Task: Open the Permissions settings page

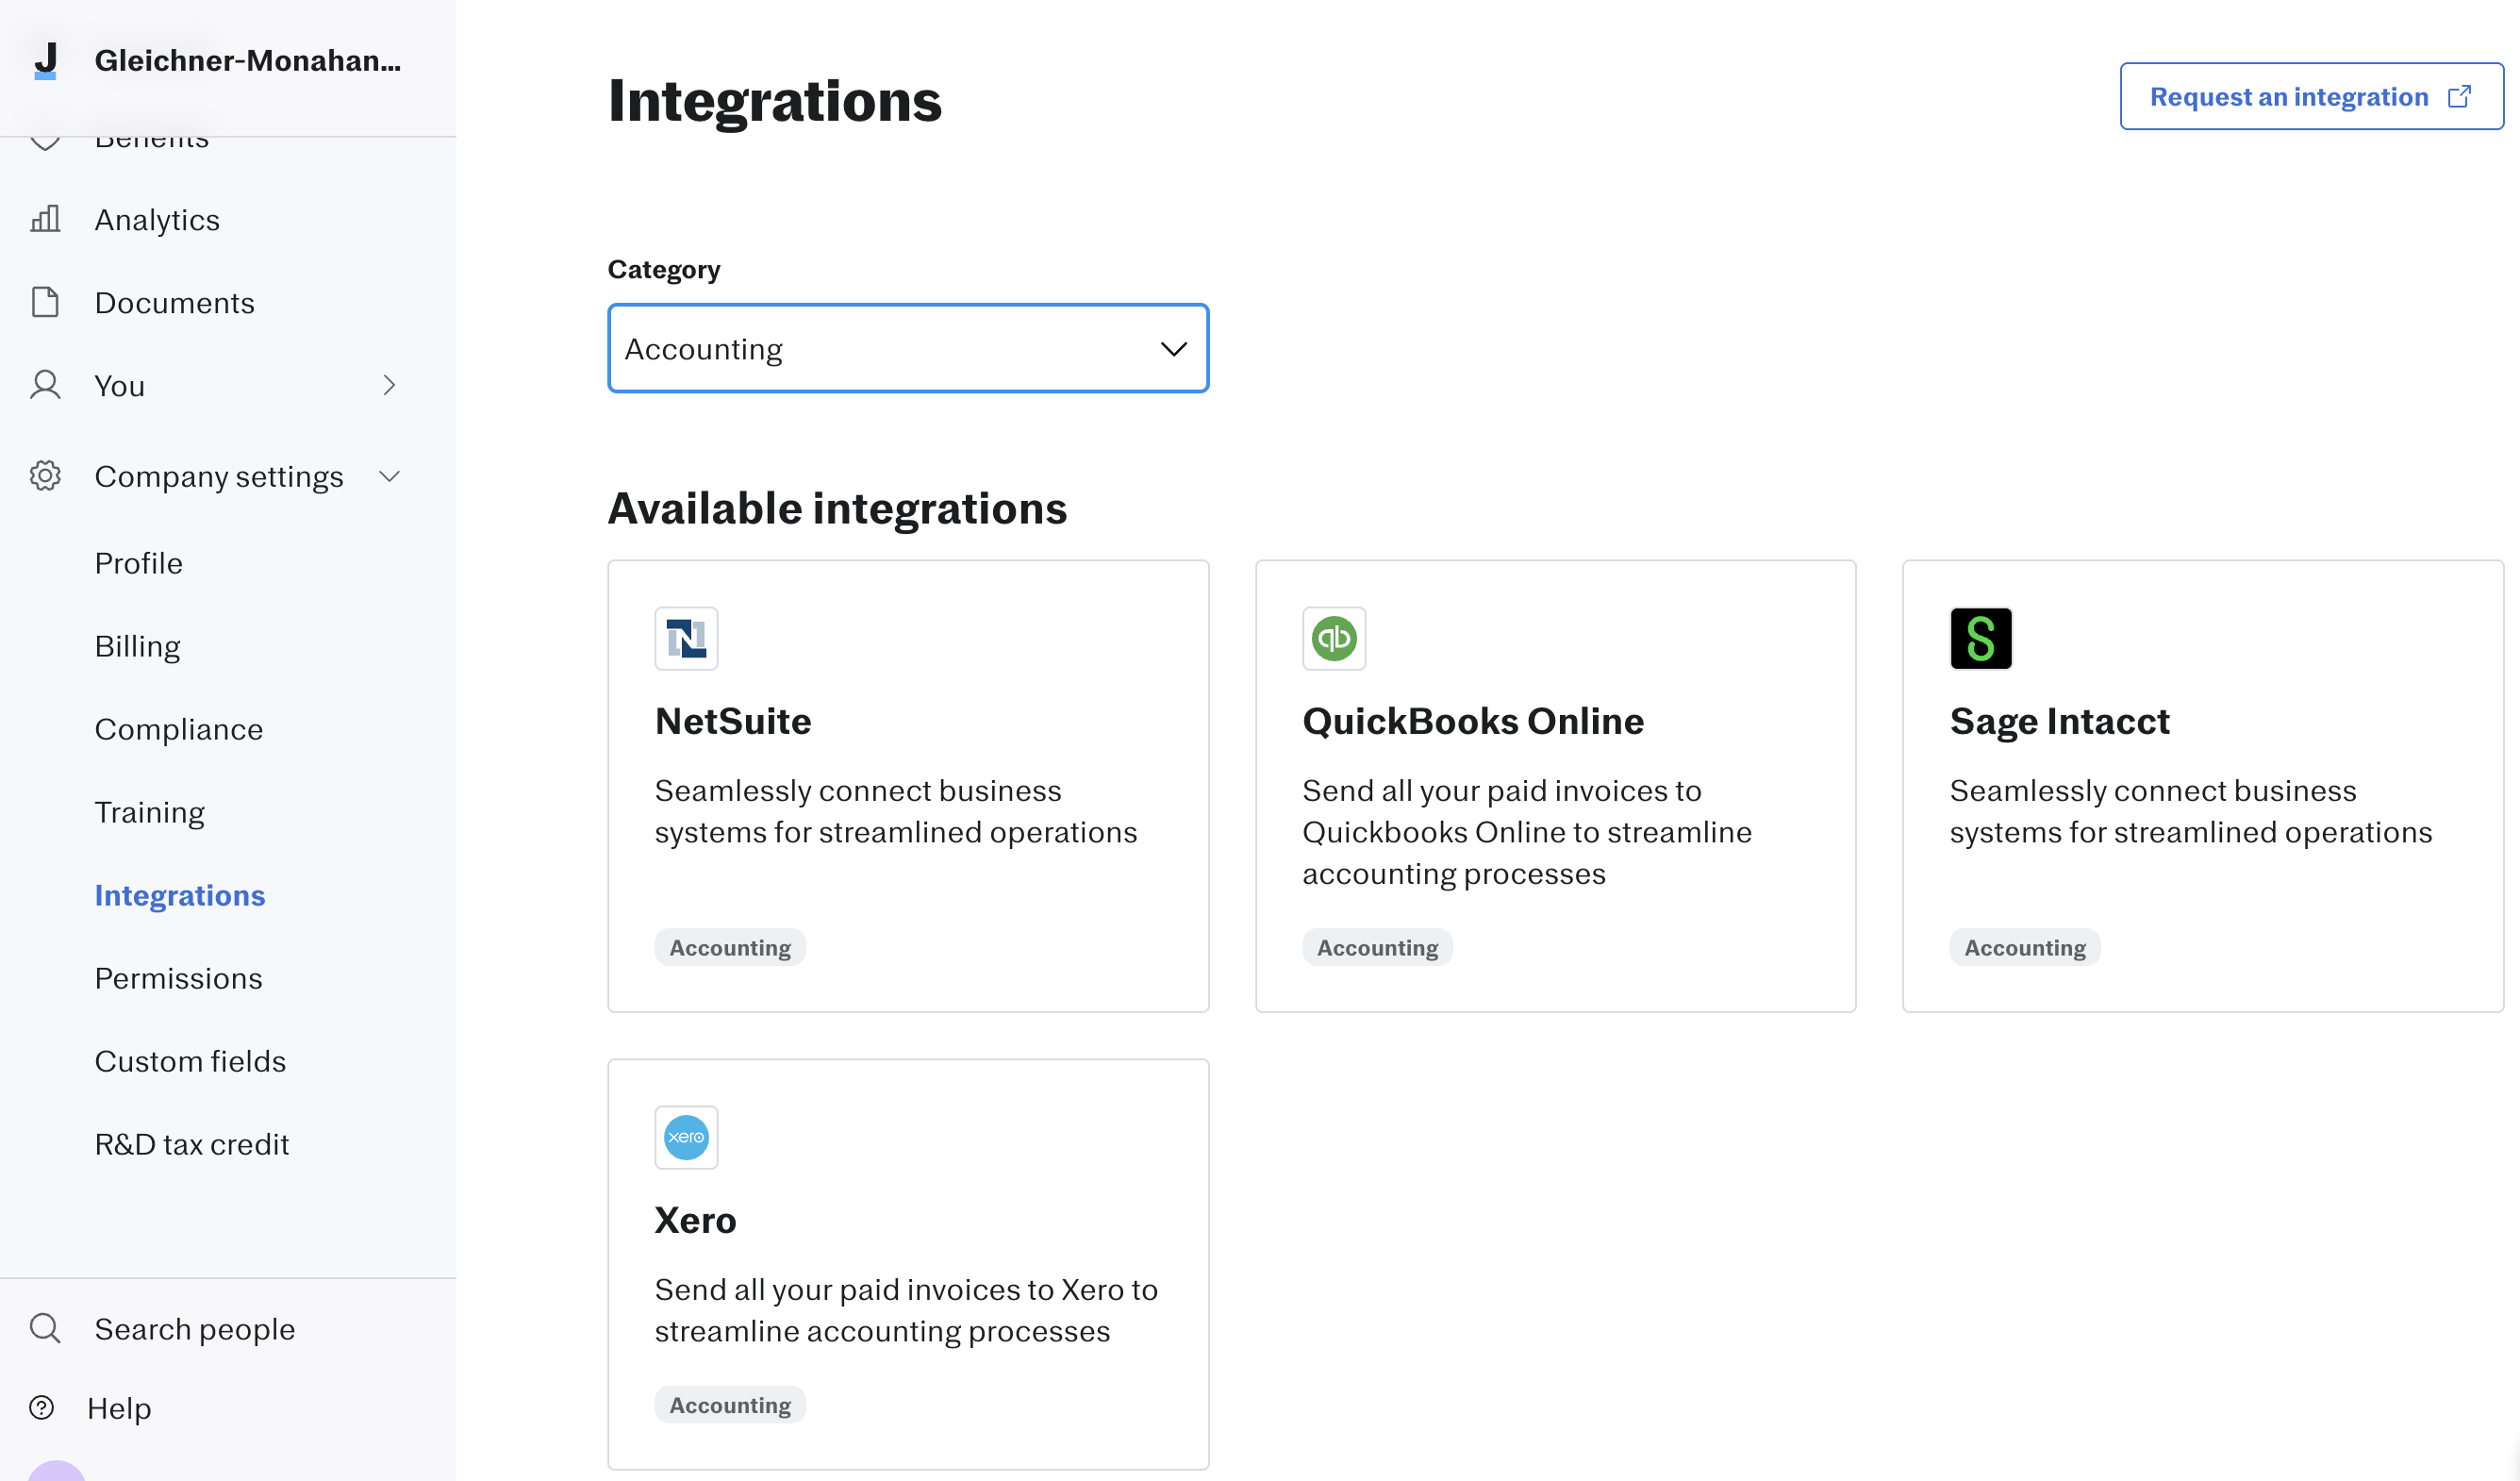Action: [179, 978]
